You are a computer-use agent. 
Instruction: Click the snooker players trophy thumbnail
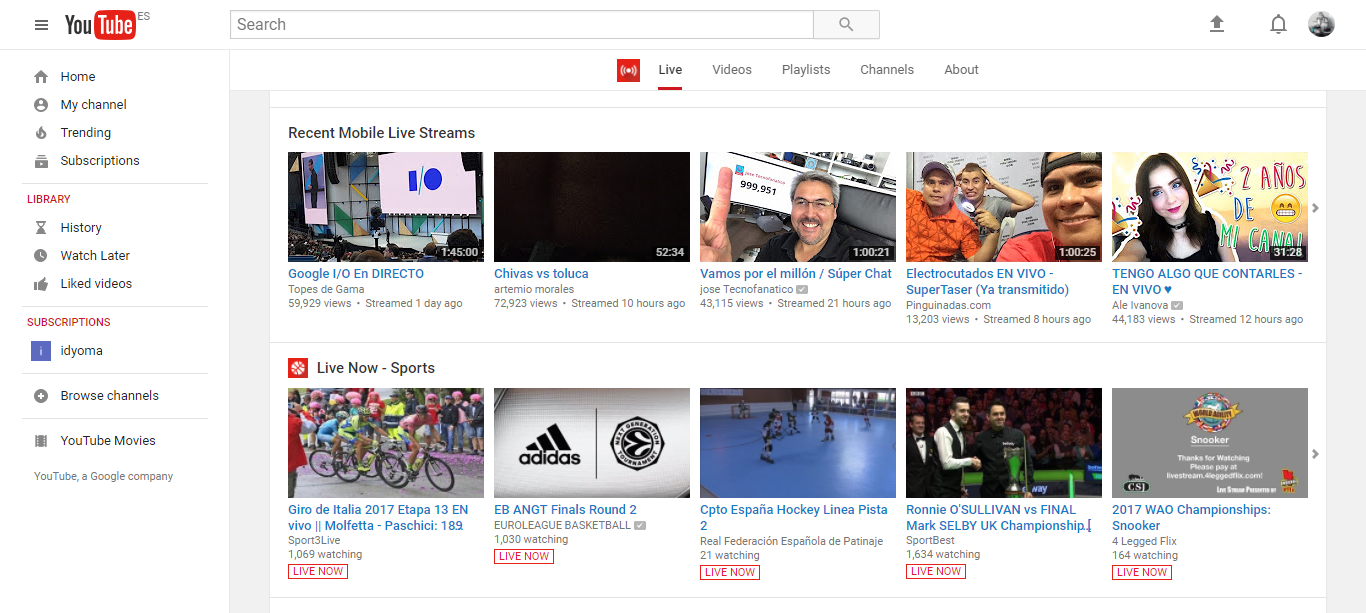click(x=1004, y=443)
